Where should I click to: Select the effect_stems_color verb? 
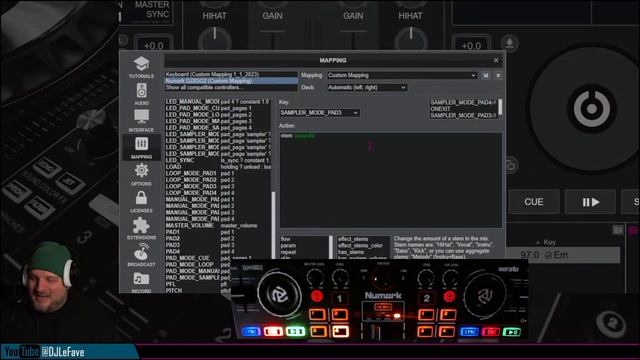(362, 246)
